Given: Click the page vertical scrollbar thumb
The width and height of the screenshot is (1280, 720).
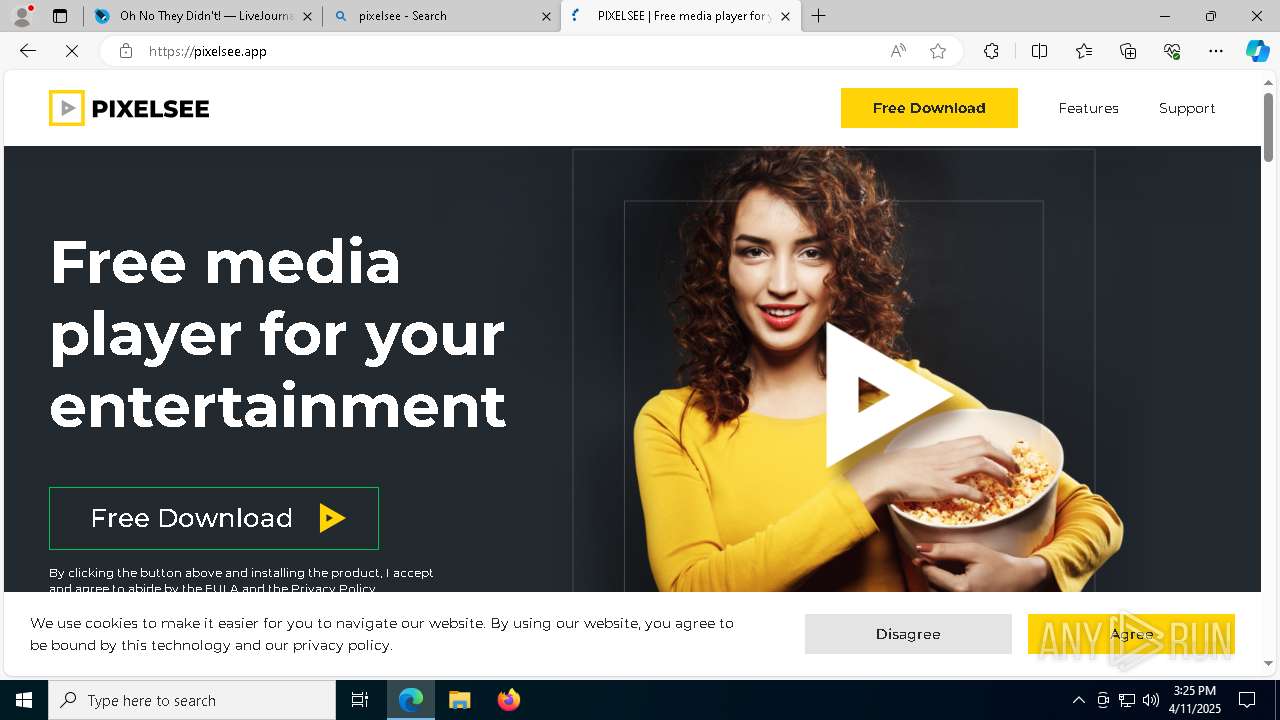Looking at the screenshot, I should 1268,127.
